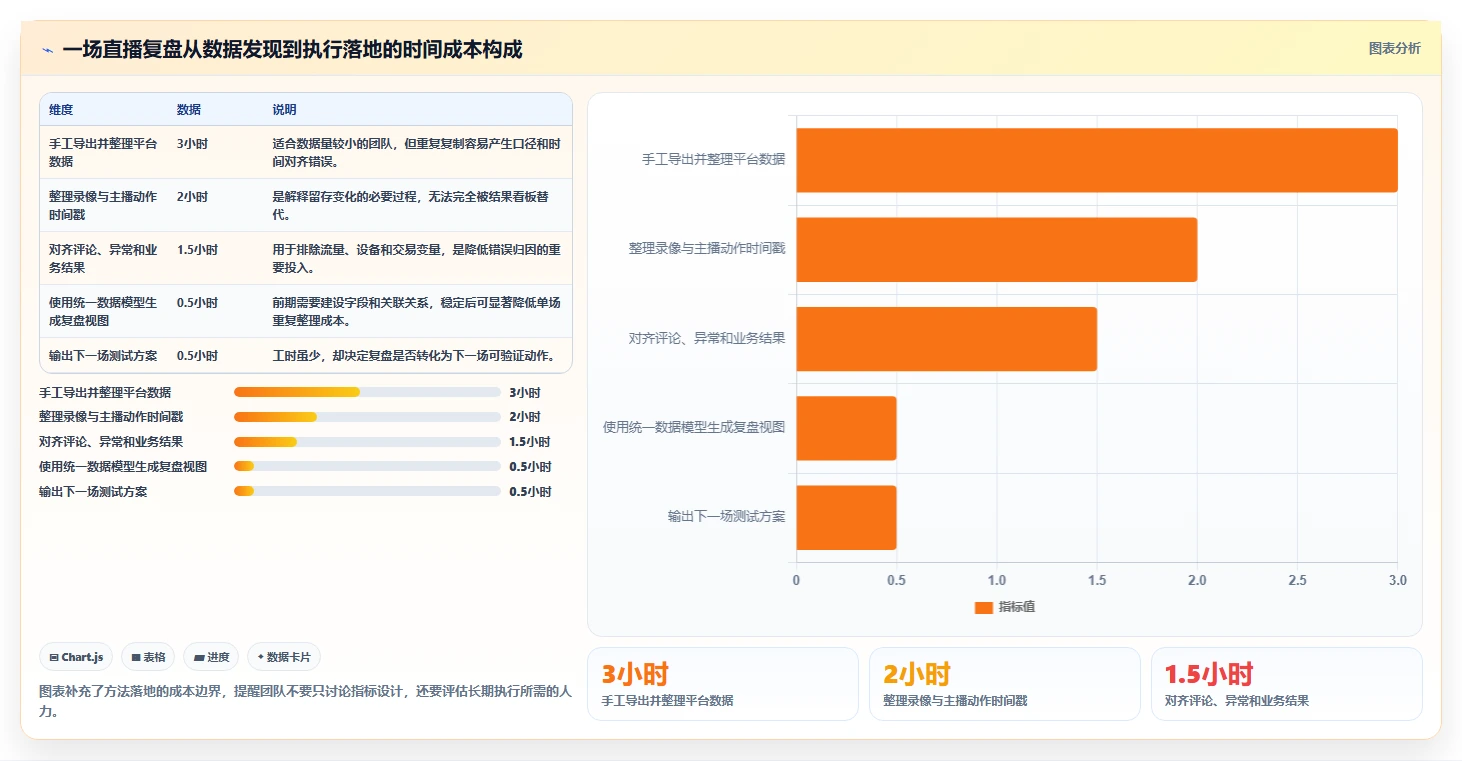
Task: Click footer note starting 图表补充了方法落地
Action: pos(305,702)
